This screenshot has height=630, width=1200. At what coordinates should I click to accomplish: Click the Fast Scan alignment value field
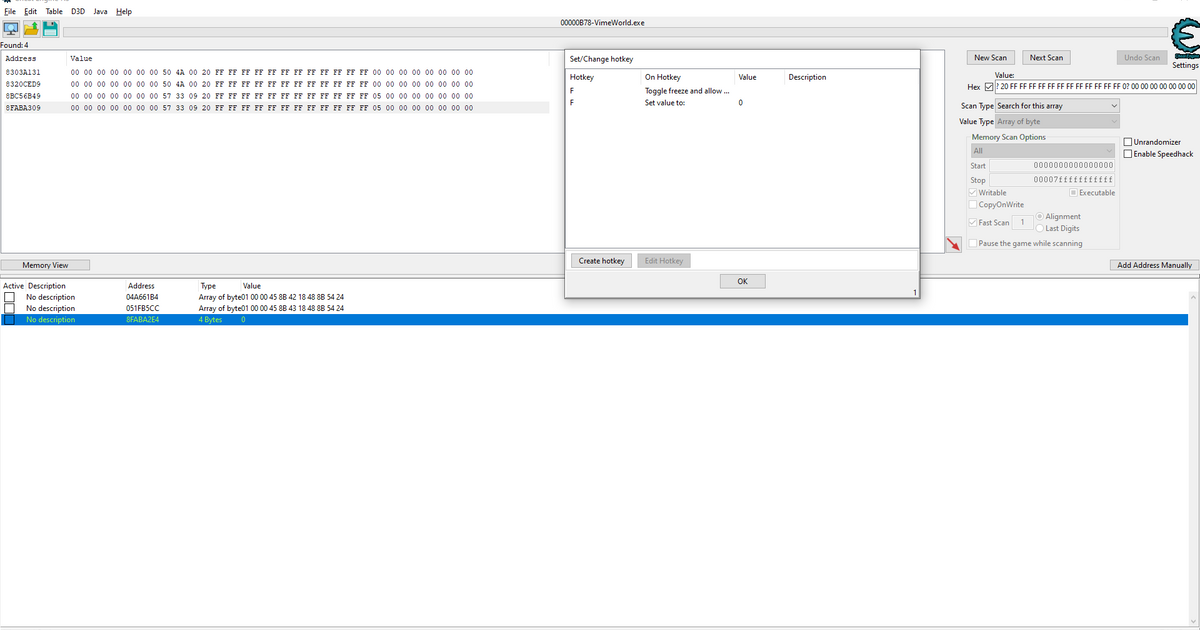tap(1022, 223)
